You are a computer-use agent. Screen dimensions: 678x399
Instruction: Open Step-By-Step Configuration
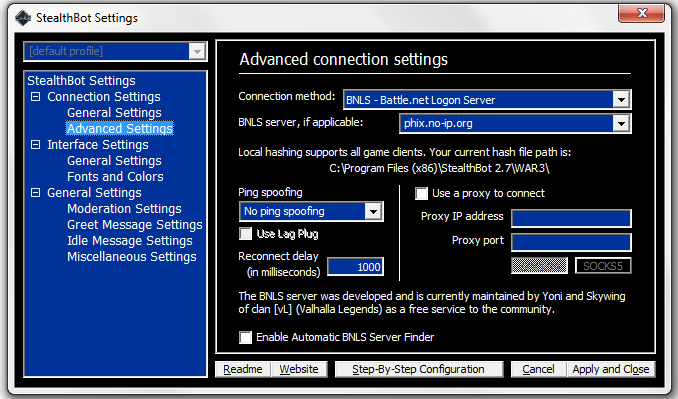419,369
